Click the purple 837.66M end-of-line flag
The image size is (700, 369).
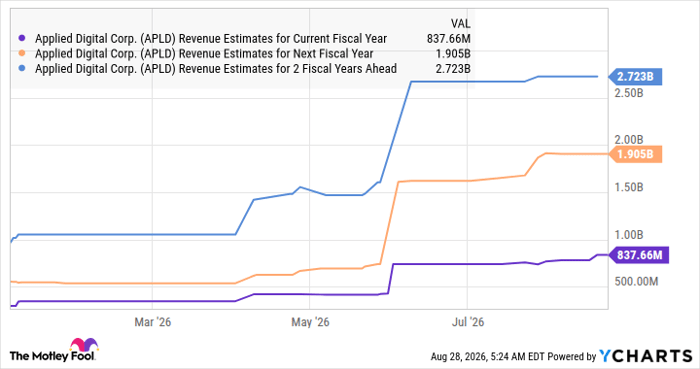[x=639, y=255]
